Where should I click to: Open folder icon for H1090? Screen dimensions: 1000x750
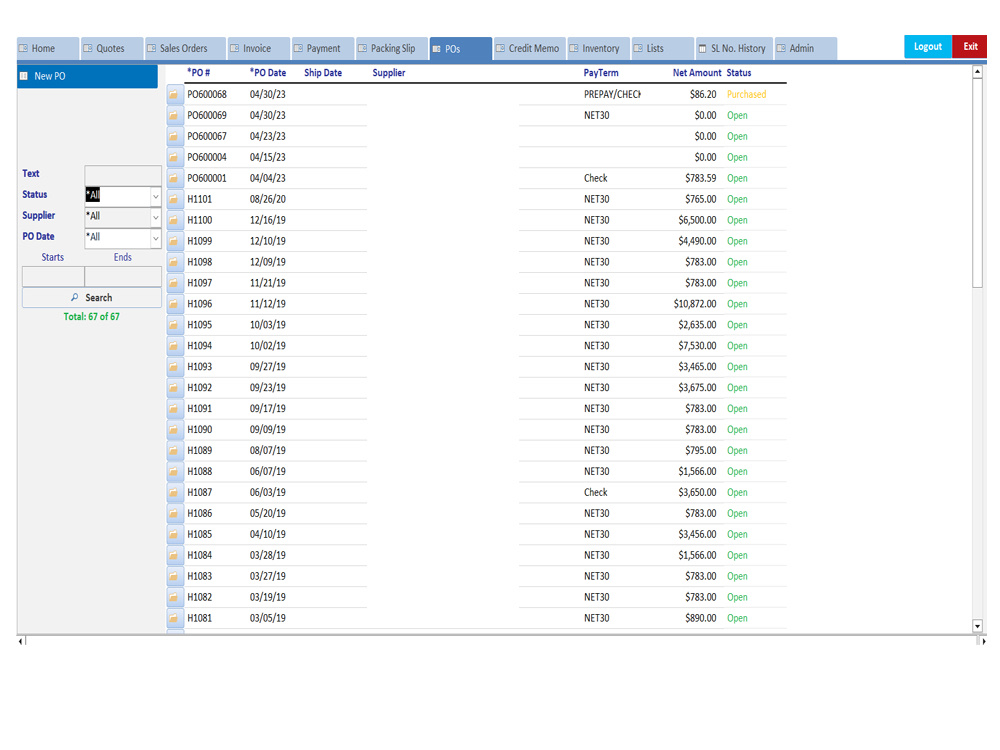(x=174, y=430)
